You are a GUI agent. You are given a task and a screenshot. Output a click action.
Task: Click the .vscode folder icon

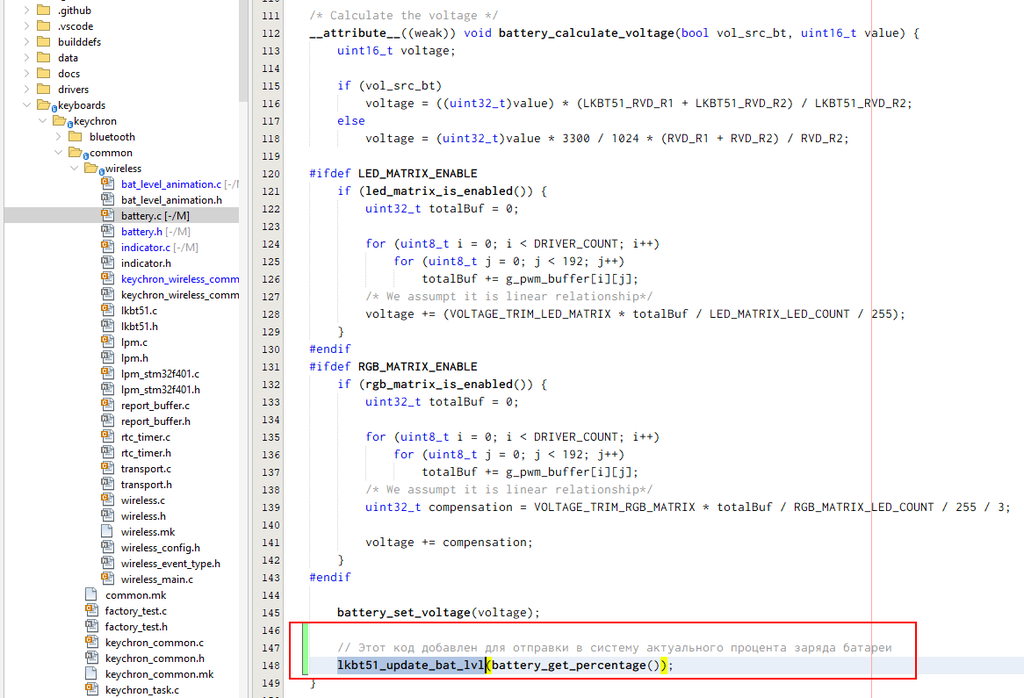click(x=42, y=26)
